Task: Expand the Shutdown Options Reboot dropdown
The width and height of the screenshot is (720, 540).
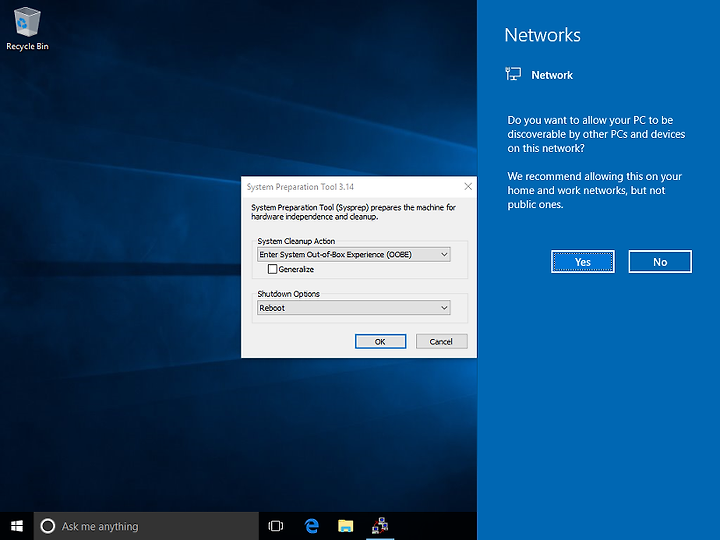Action: point(354,308)
